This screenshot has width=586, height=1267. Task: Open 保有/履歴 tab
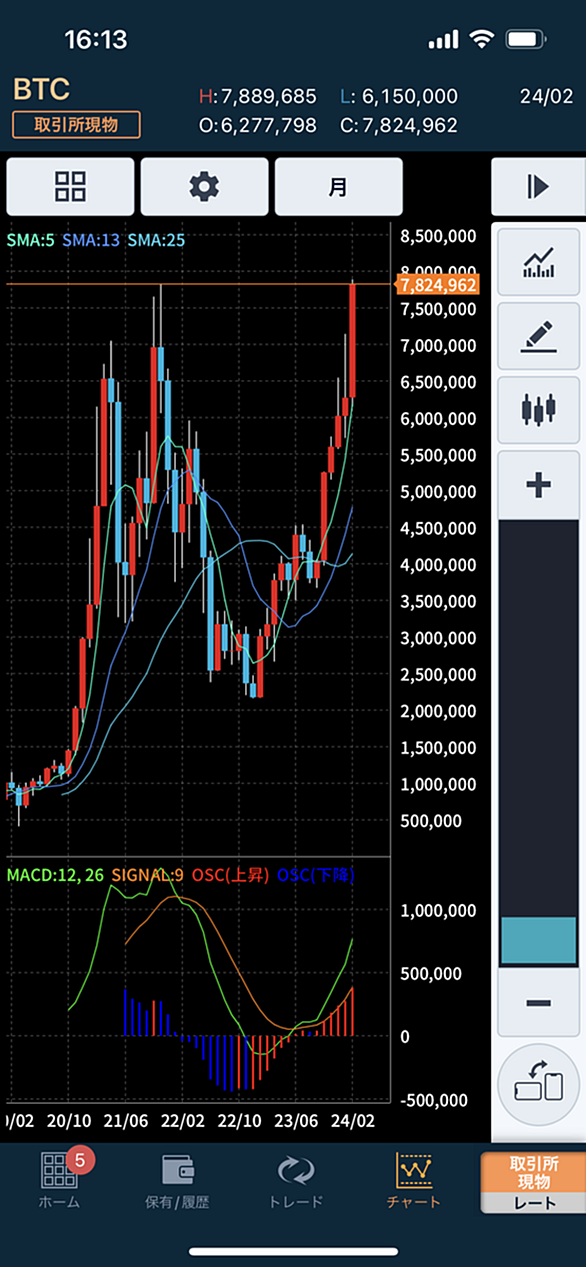[x=177, y=1180]
